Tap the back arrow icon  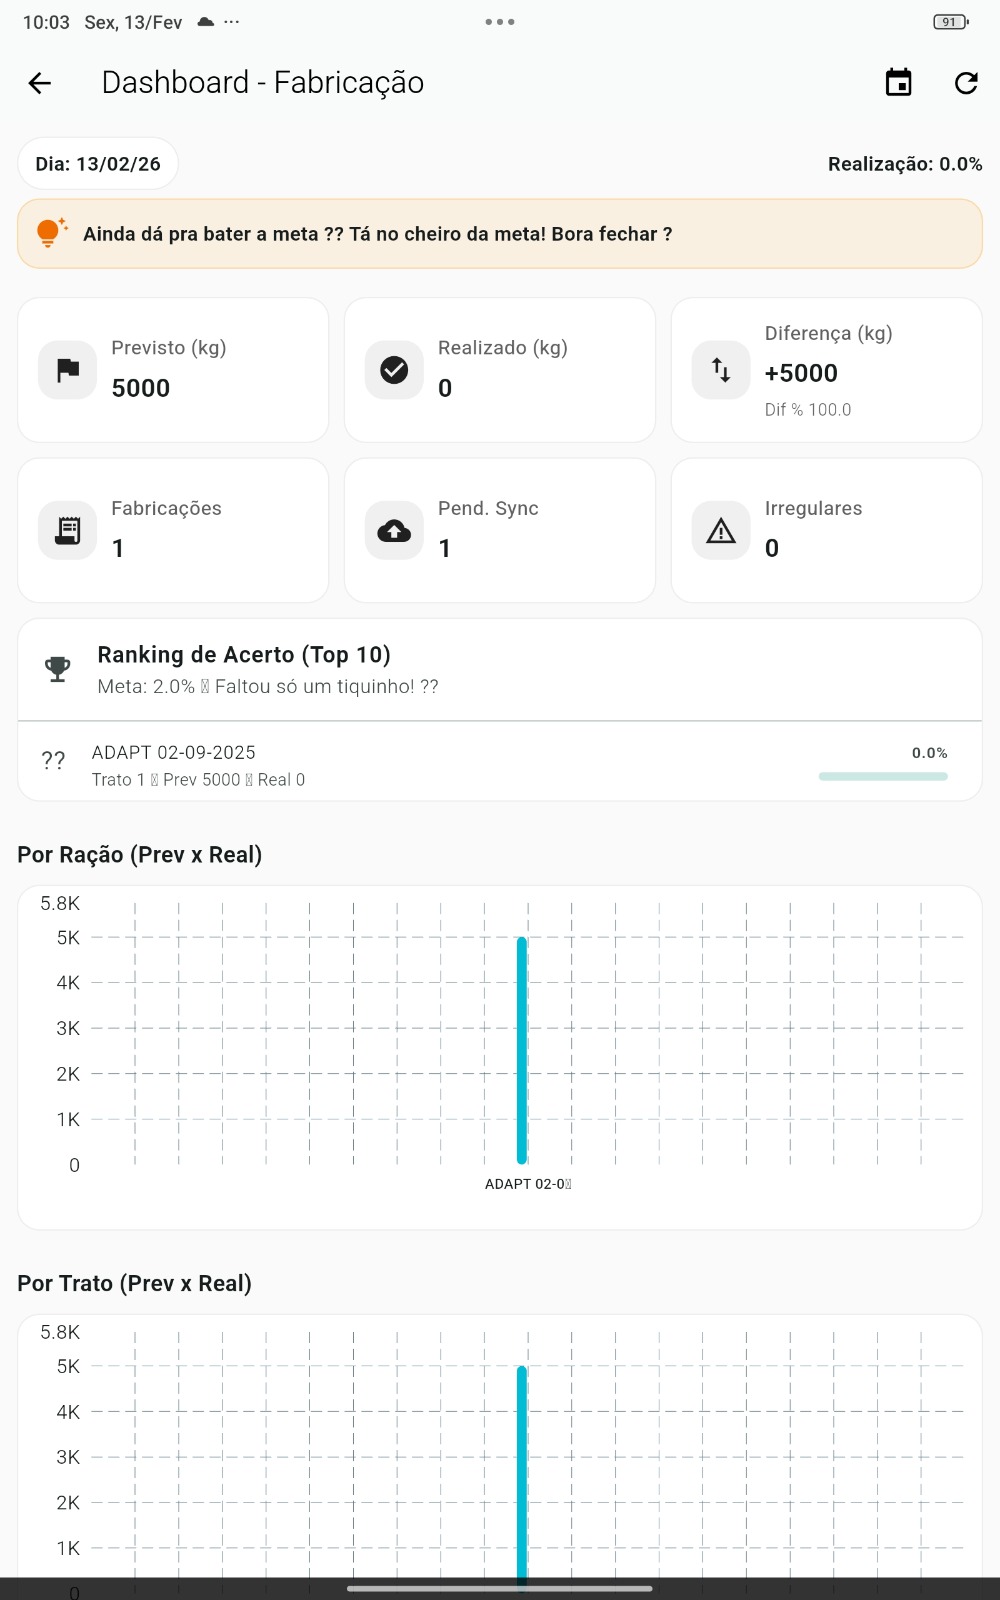click(40, 83)
